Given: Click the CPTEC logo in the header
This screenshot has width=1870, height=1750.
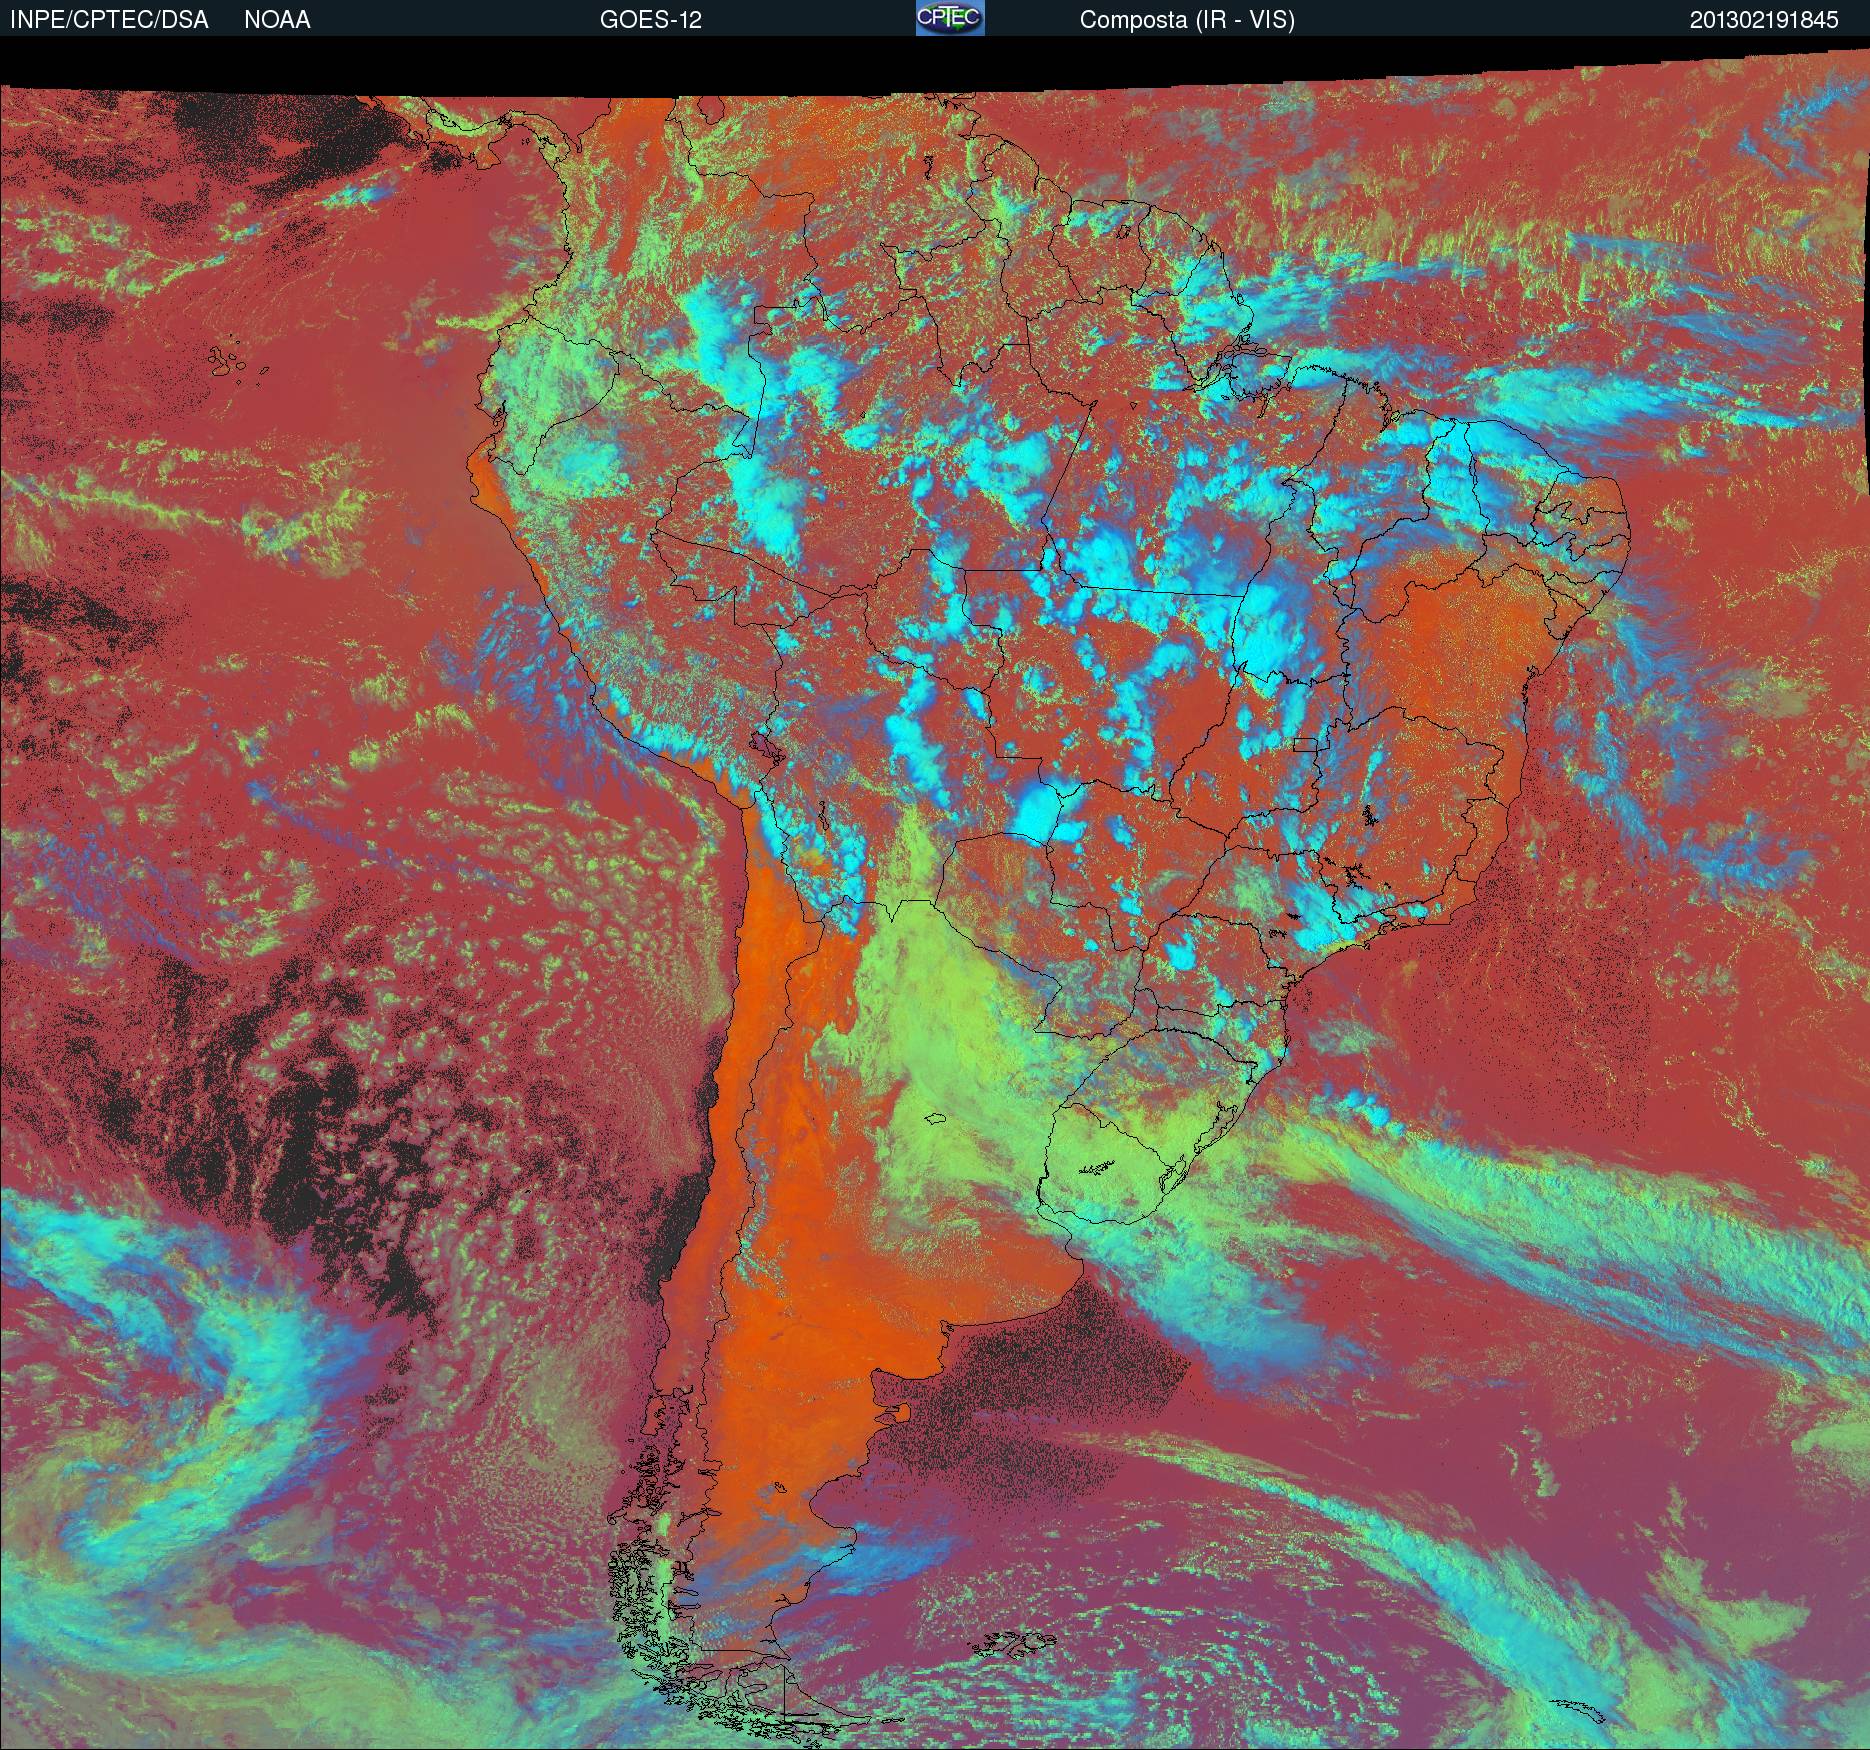Looking at the screenshot, I should point(950,18).
